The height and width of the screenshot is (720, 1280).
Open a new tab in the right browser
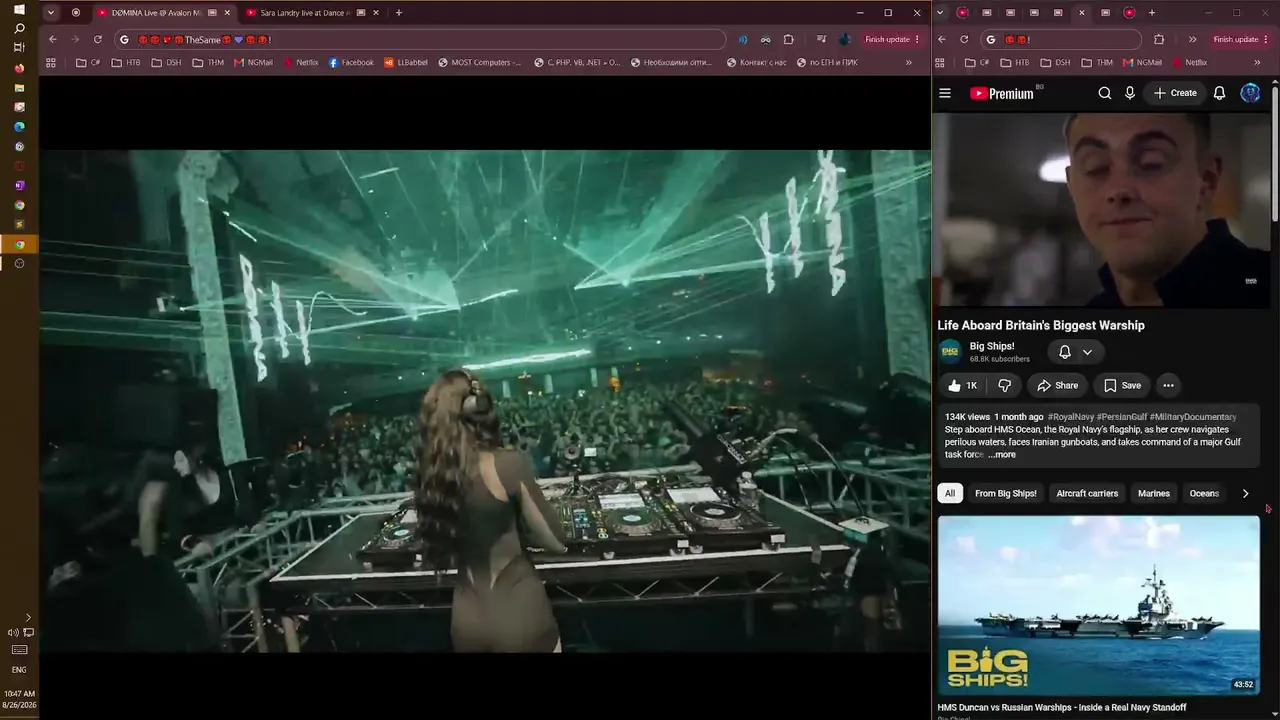[x=1152, y=13]
